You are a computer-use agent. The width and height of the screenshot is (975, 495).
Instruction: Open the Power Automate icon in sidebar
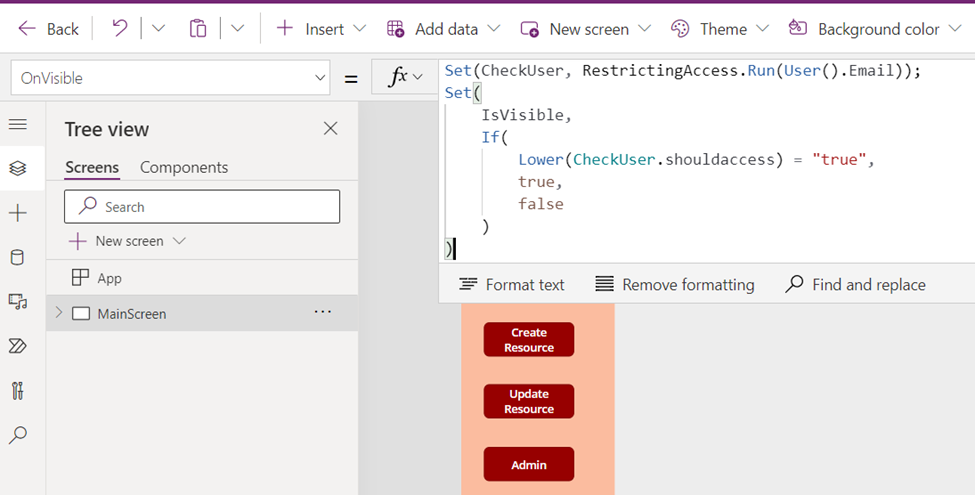[x=18, y=346]
